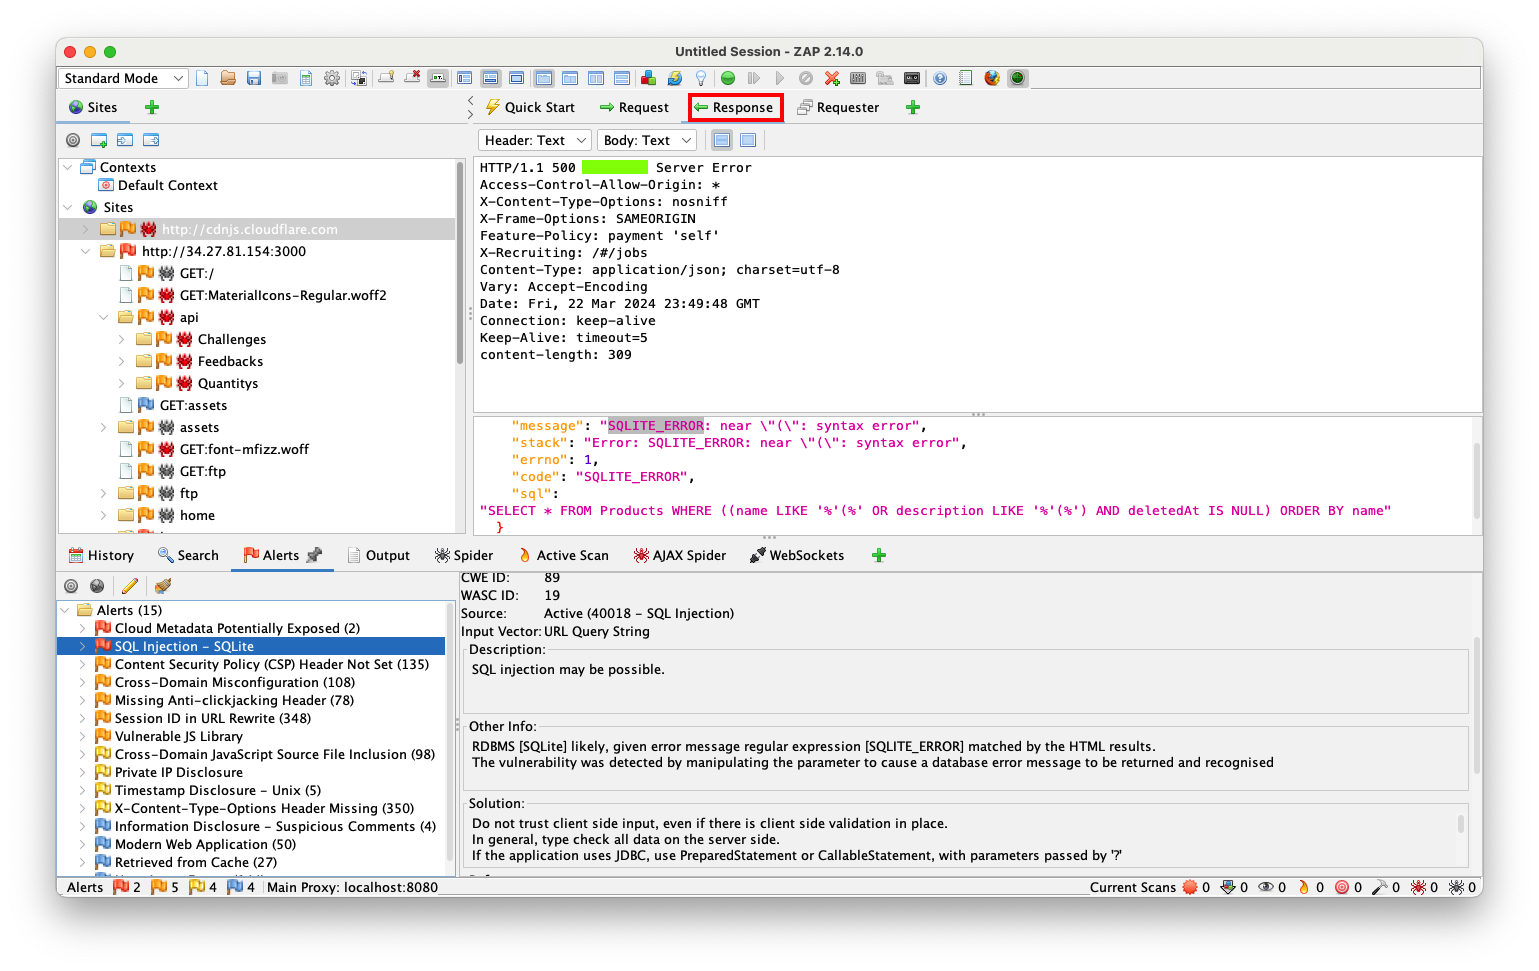Launch browser with the Firefox icon
The width and height of the screenshot is (1539, 971).
pyautogui.click(x=992, y=78)
